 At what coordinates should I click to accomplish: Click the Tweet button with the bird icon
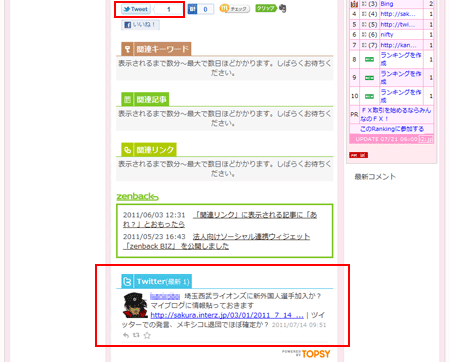[x=136, y=9]
